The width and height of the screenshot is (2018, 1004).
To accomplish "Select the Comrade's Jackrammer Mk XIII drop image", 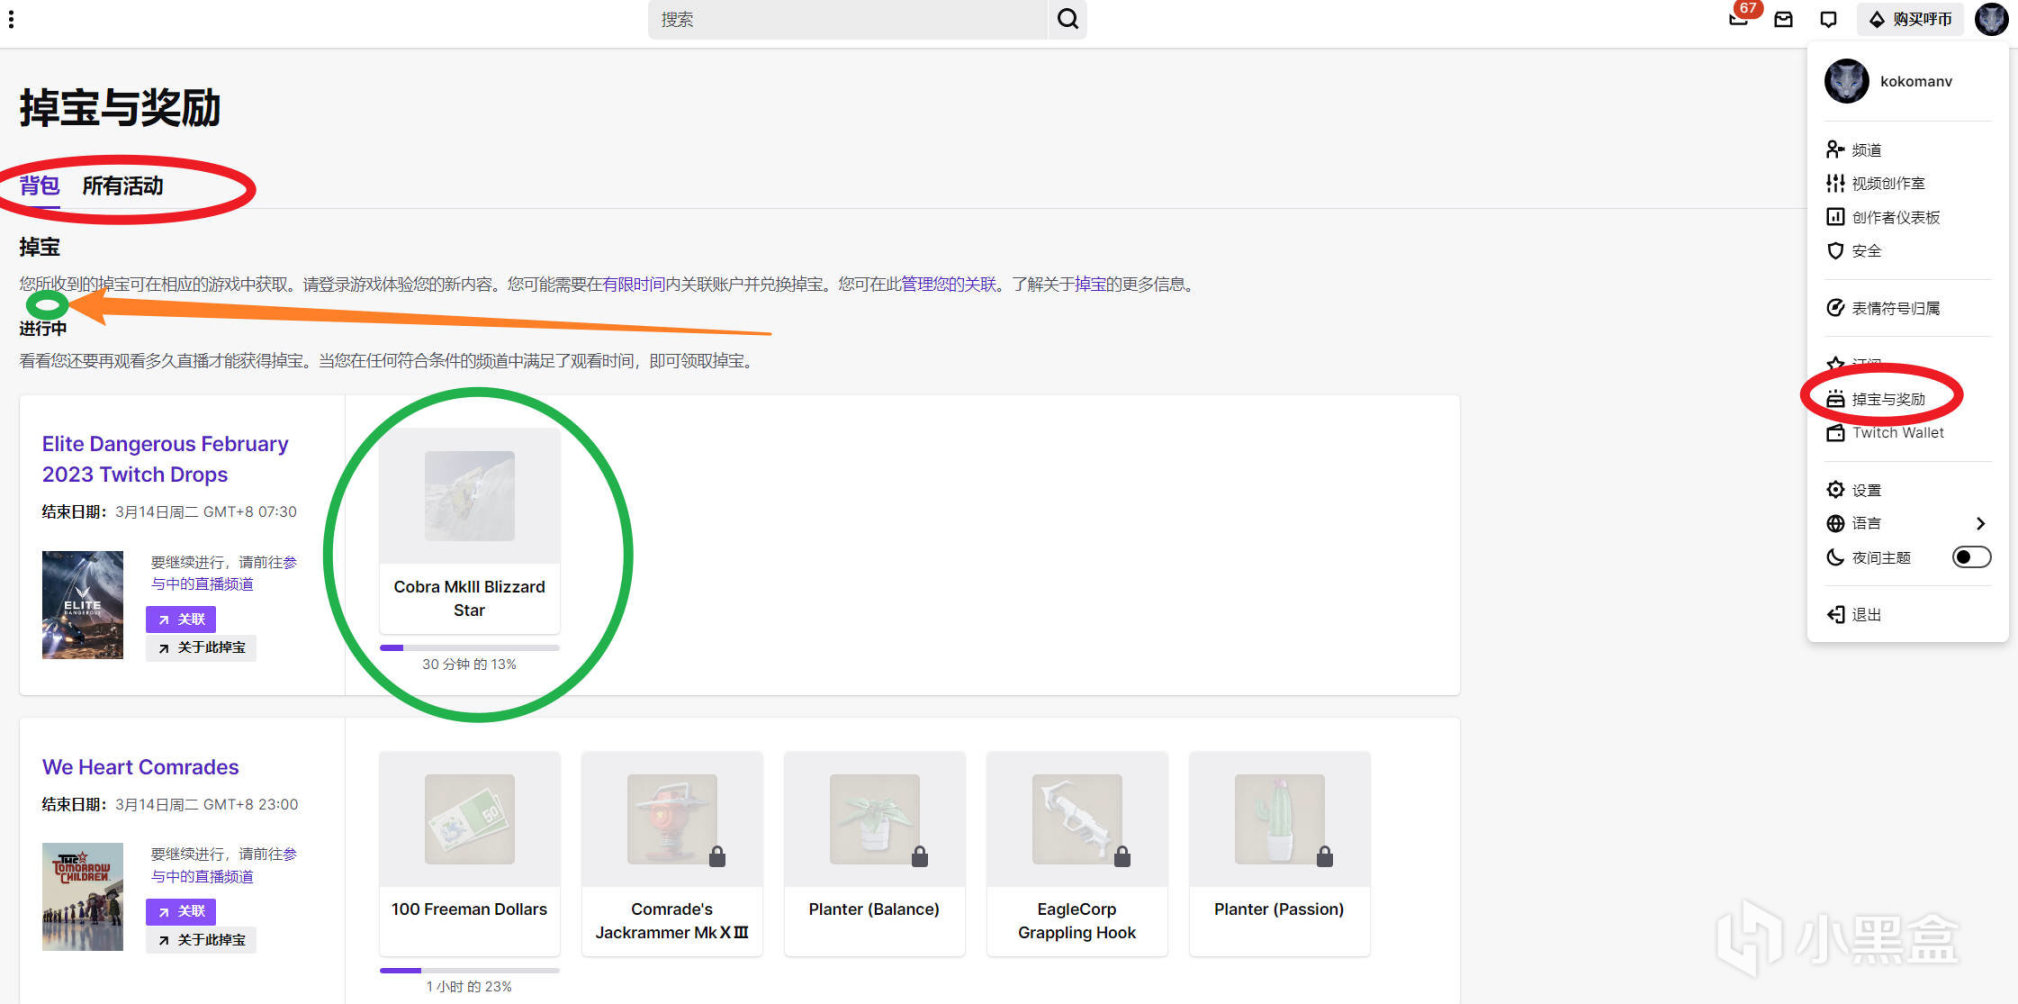I will [x=672, y=819].
